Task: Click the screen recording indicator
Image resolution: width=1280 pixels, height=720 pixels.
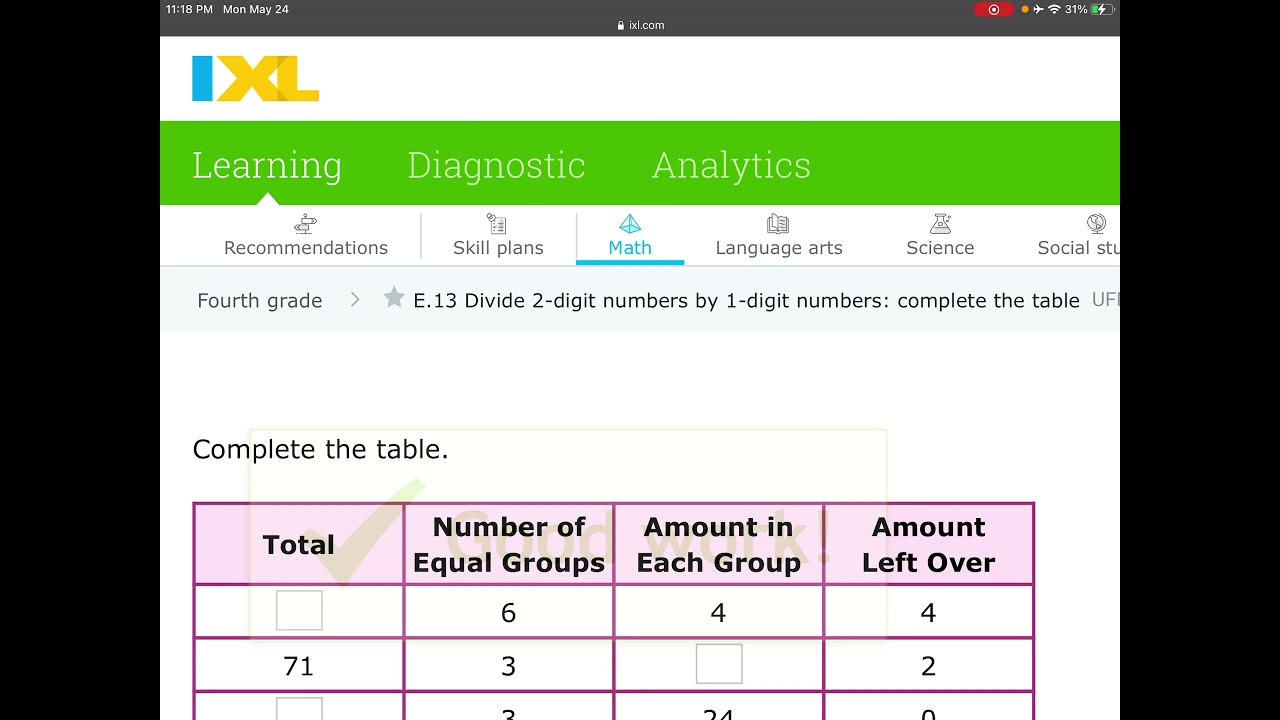Action: (x=994, y=9)
